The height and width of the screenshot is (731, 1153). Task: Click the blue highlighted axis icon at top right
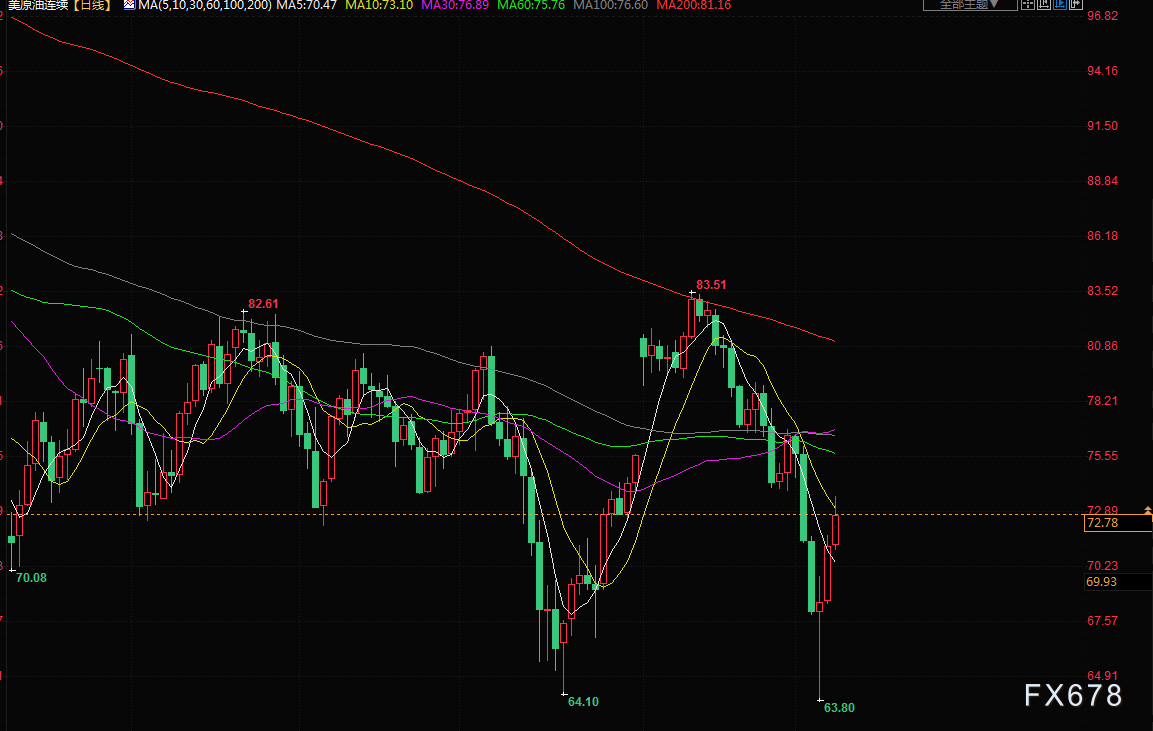tap(1060, 4)
